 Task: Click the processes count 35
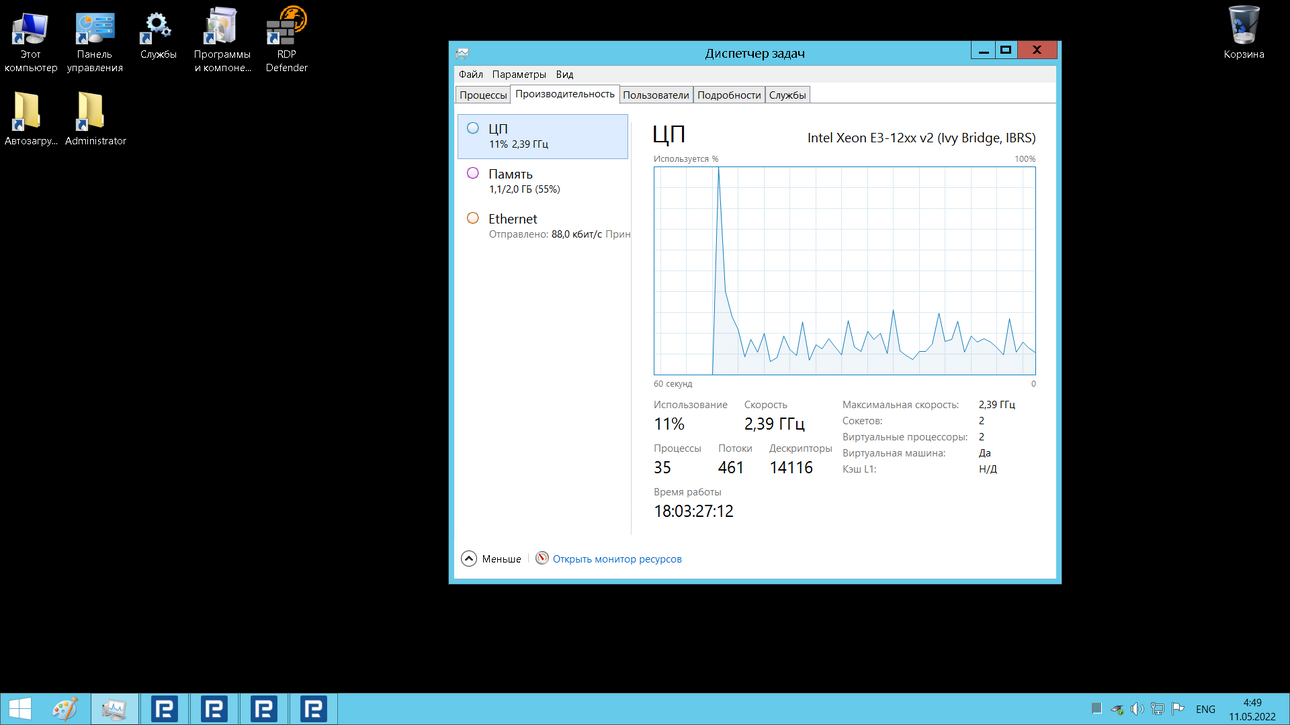click(x=662, y=468)
